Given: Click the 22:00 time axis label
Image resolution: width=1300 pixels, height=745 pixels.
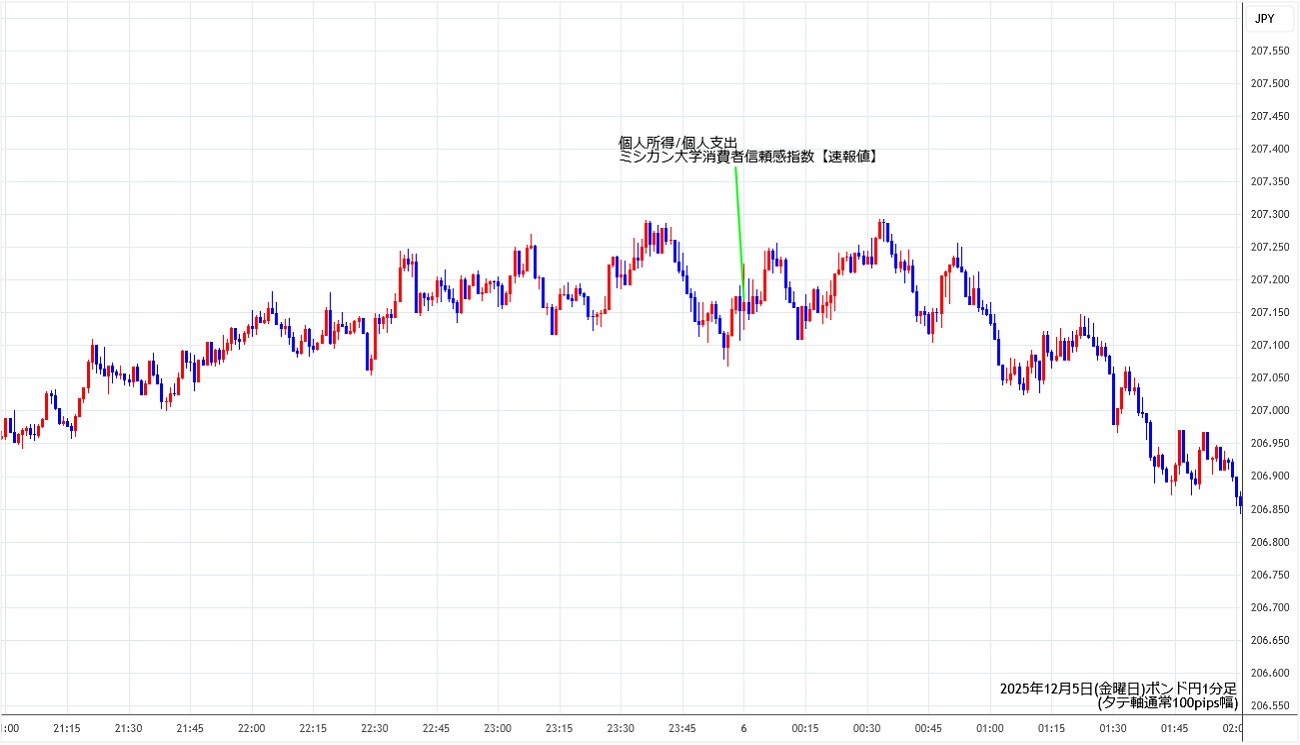Looking at the screenshot, I should [x=251, y=728].
